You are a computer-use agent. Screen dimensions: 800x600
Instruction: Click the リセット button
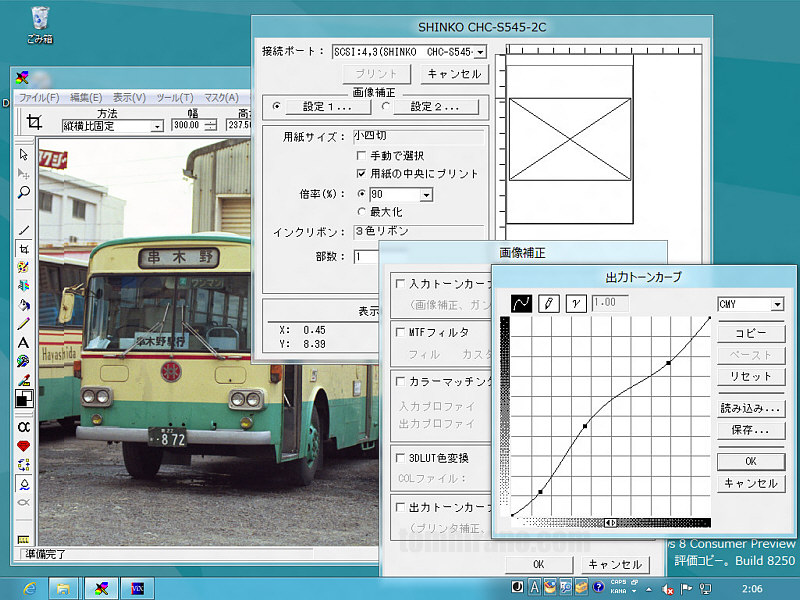pyautogui.click(x=750, y=377)
